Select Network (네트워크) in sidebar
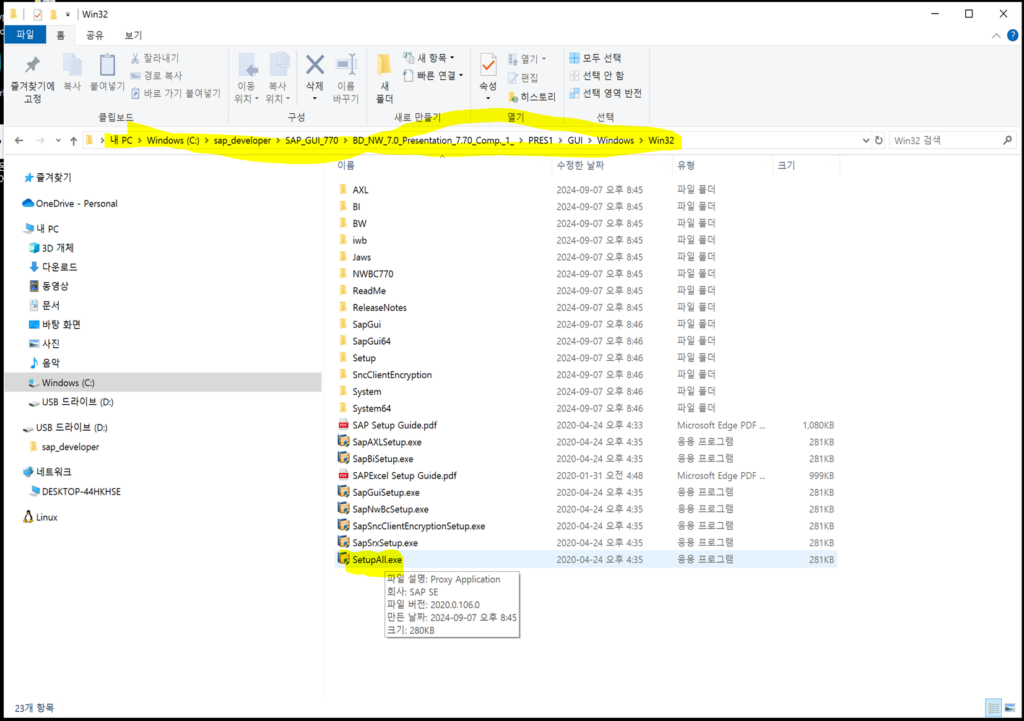 click(47, 472)
